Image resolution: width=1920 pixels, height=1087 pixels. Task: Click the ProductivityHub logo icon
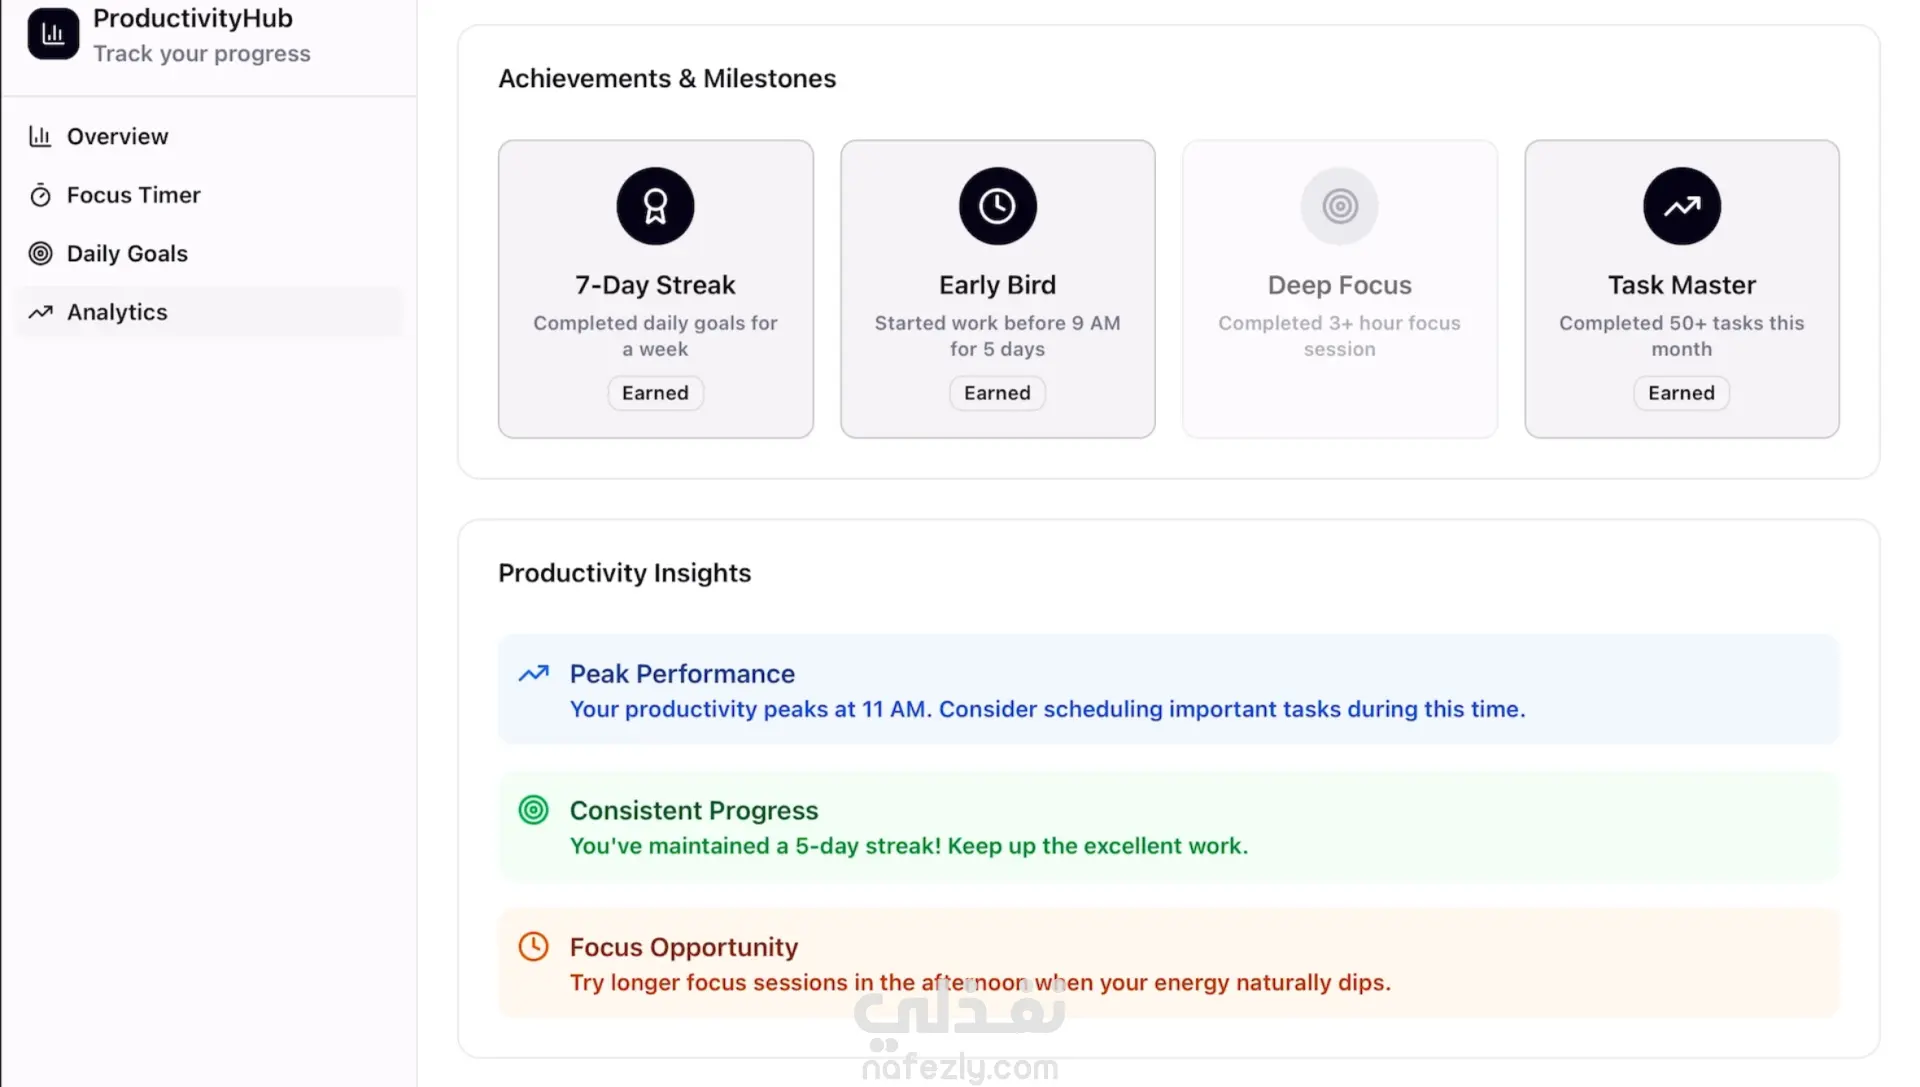(53, 34)
